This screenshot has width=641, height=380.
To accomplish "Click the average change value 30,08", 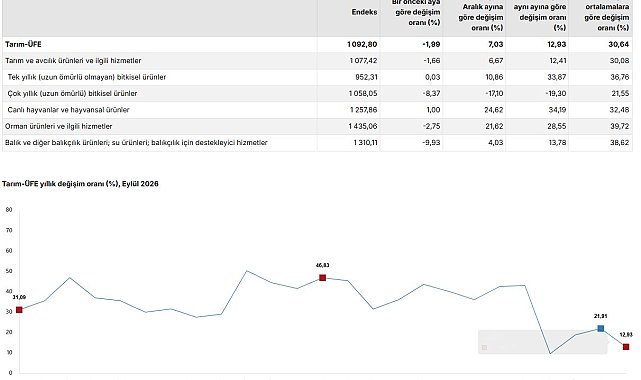I will pos(620,60).
